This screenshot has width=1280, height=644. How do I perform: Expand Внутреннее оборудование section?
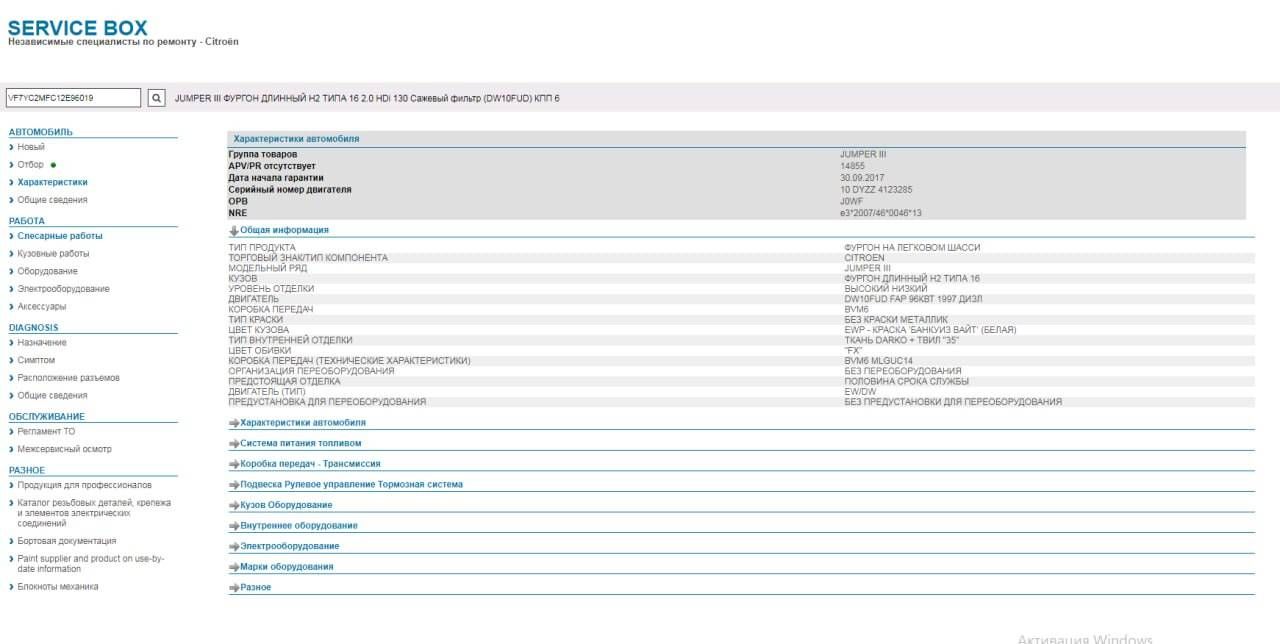coord(299,526)
